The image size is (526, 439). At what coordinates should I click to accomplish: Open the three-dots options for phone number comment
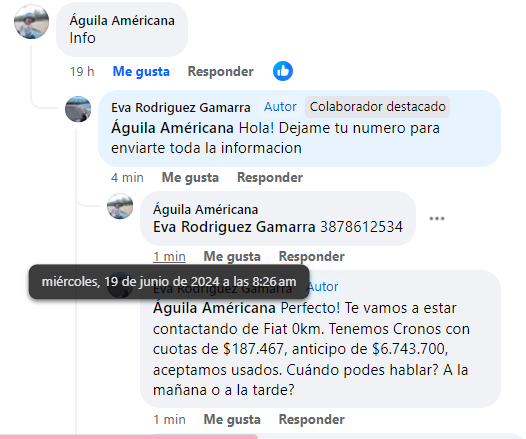[437, 218]
